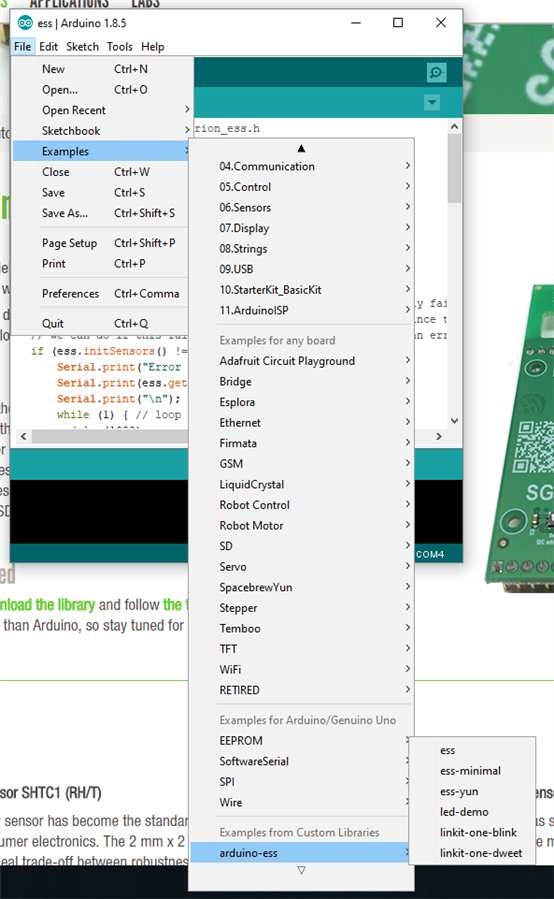Select the Examples menu entry
The image size is (554, 899).
[102, 151]
